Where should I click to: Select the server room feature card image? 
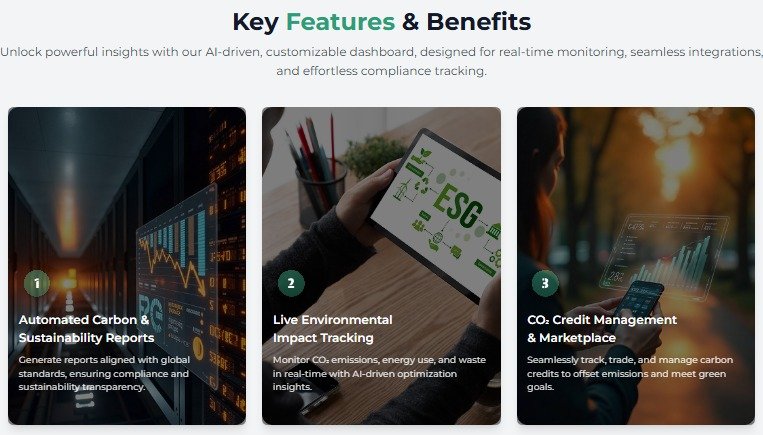(127, 266)
